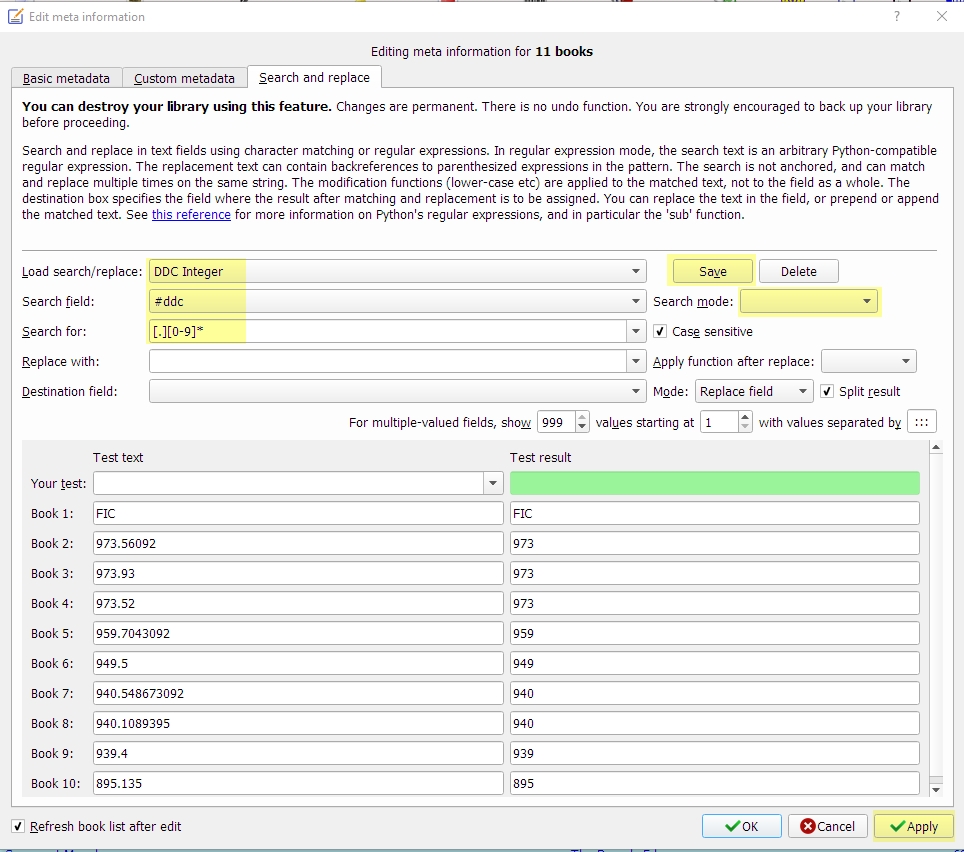Image resolution: width=964 pixels, height=852 pixels.
Task: Delete the saved search/replace entry
Action: tap(798, 271)
